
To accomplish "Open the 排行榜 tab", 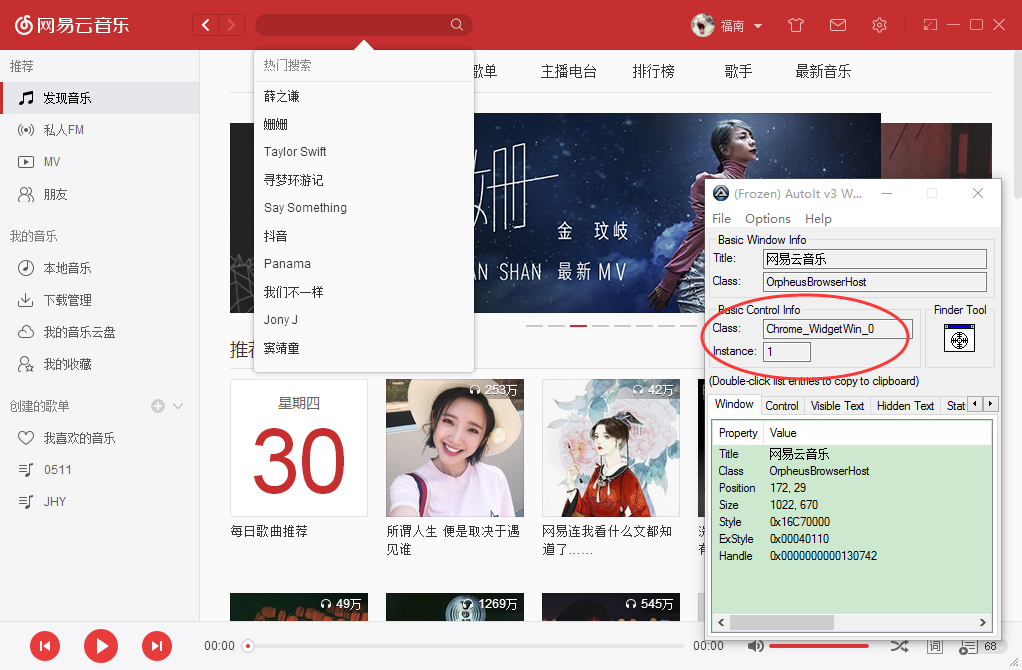I will 653,72.
